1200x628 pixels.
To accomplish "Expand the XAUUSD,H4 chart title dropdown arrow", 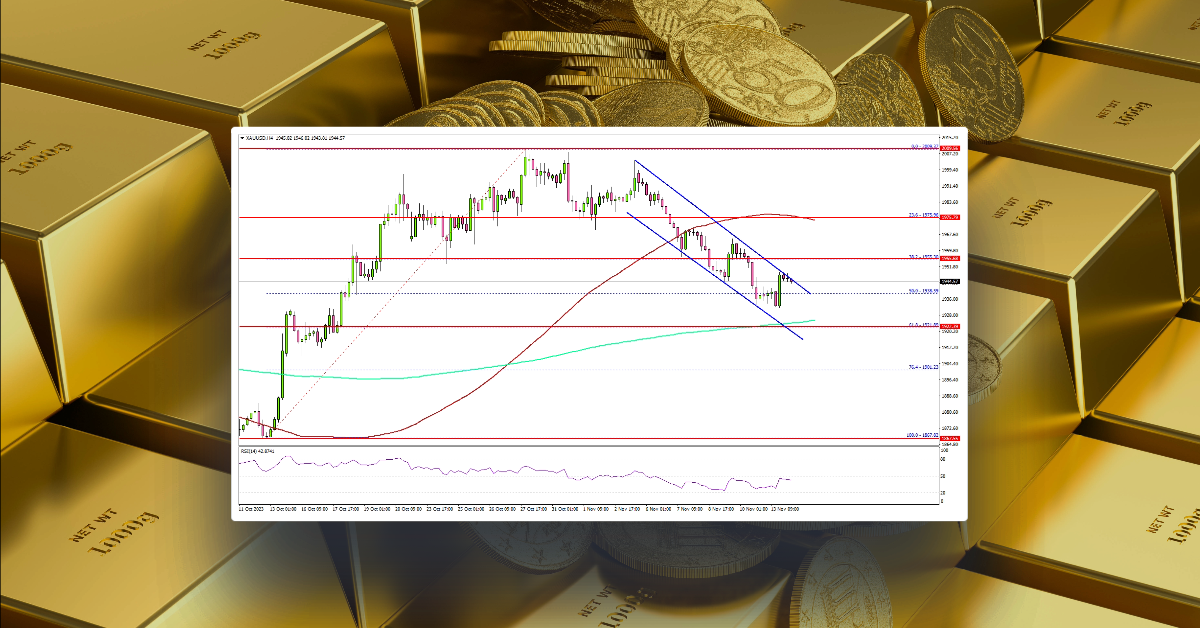I will tap(243, 137).
